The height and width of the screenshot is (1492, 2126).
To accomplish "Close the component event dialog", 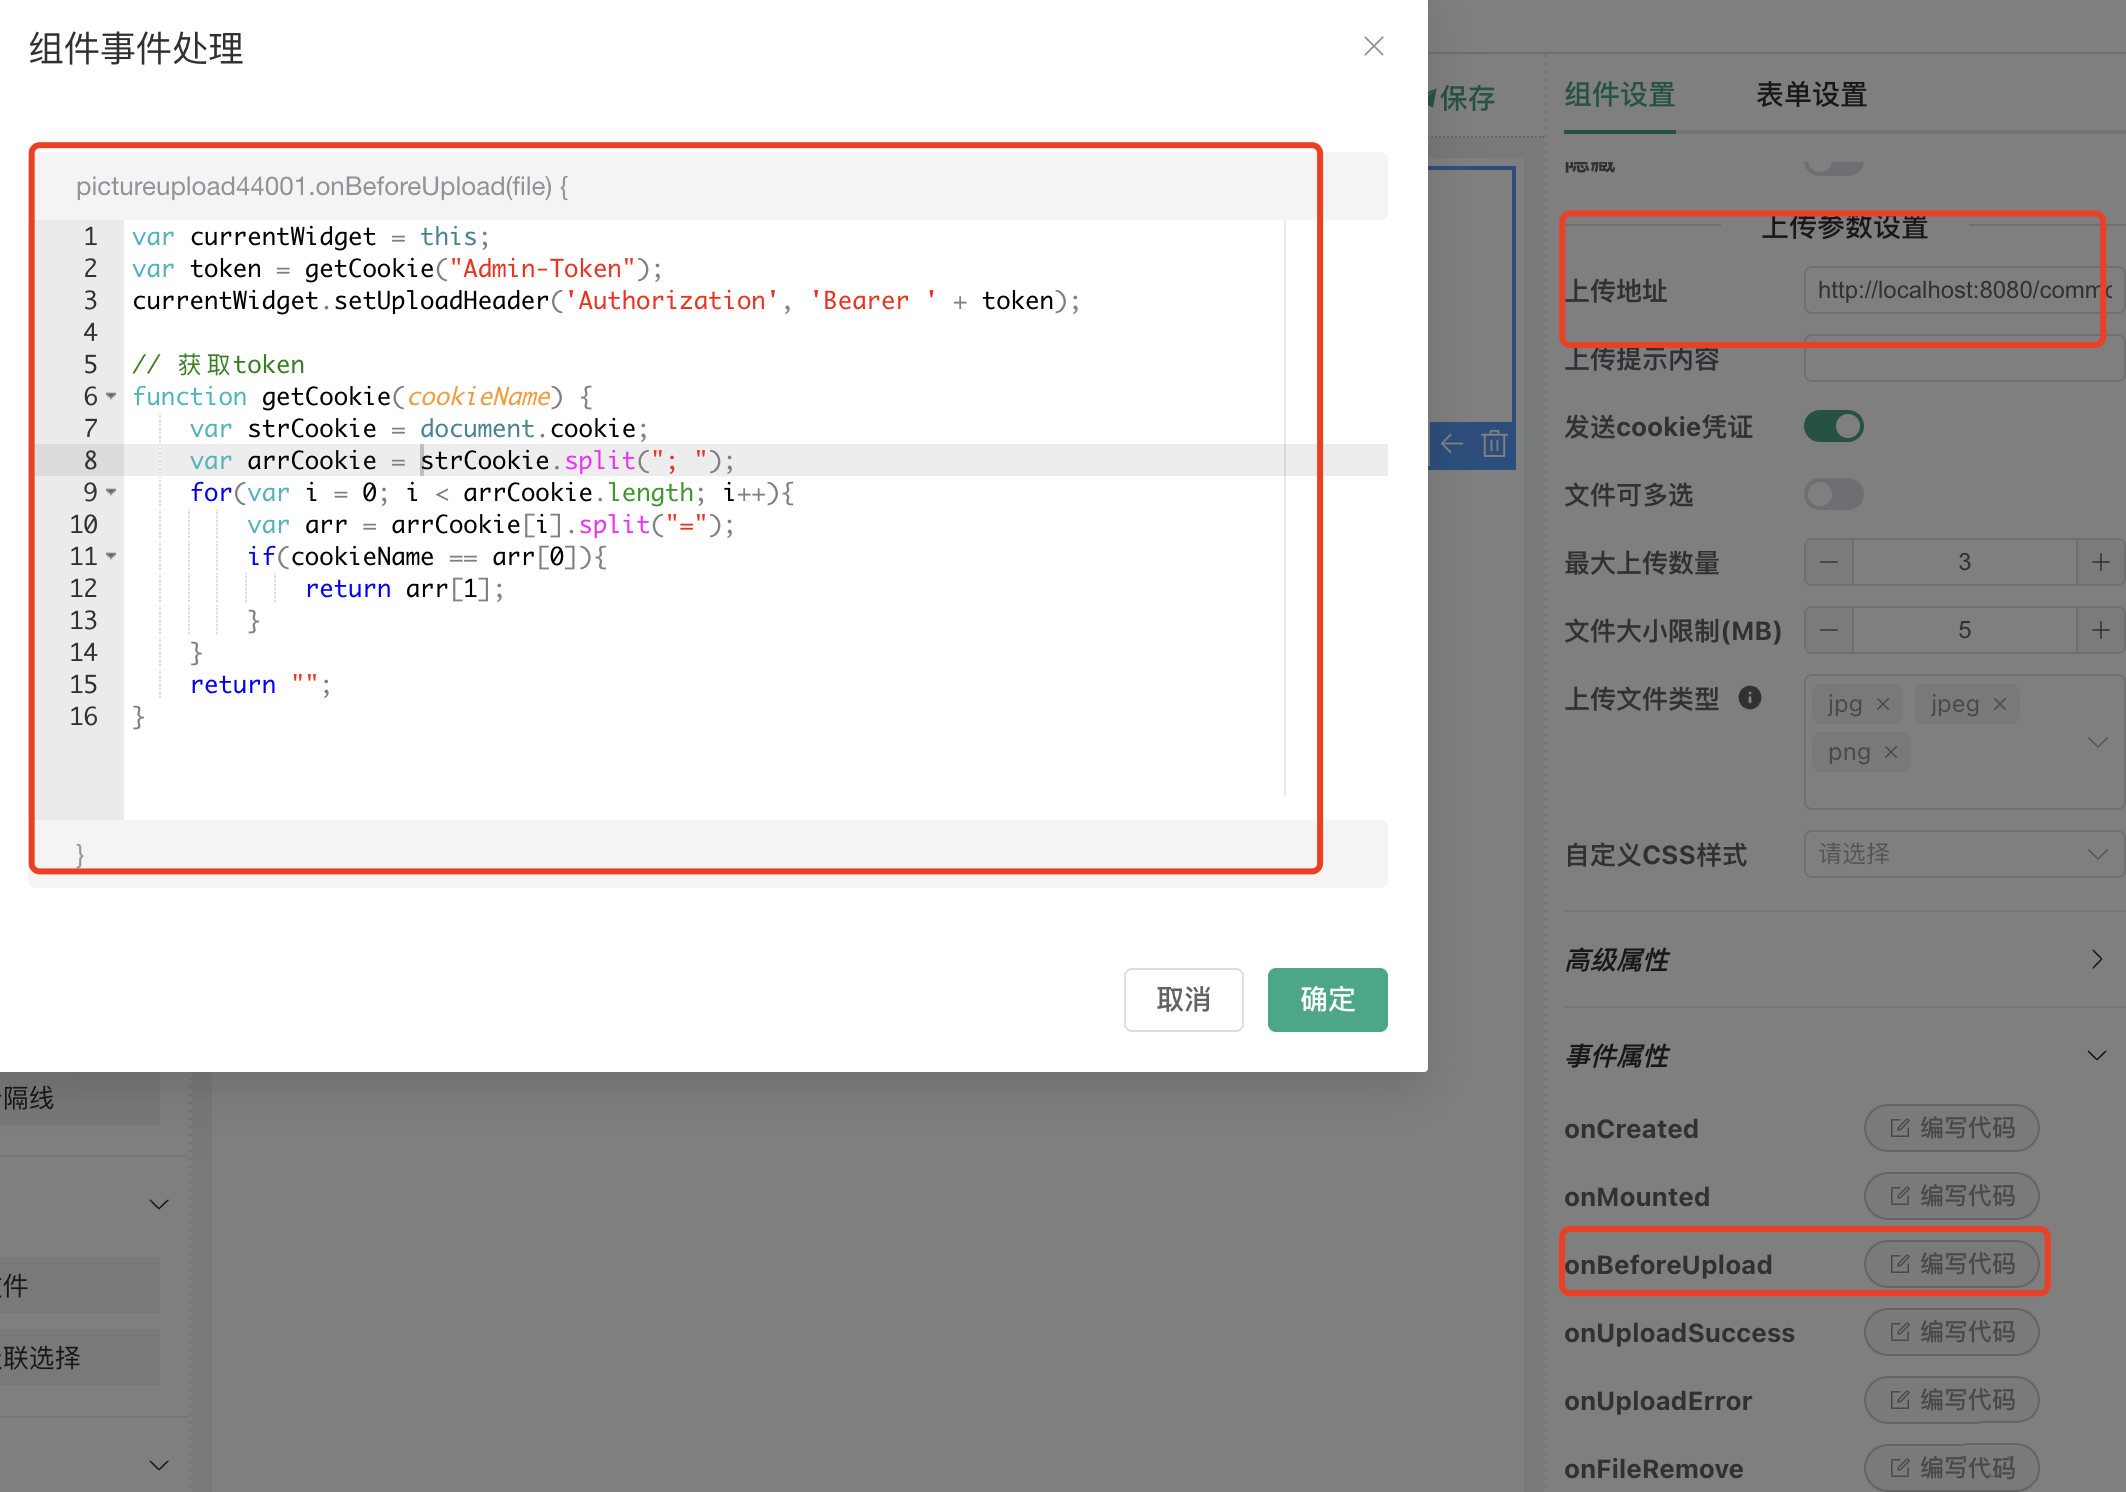I will (x=1373, y=47).
